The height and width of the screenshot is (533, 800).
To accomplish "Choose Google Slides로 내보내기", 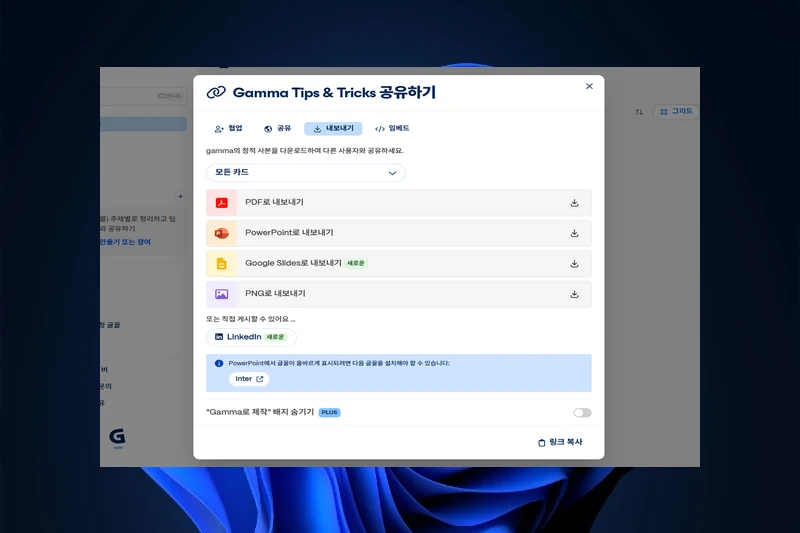I will pos(398,264).
